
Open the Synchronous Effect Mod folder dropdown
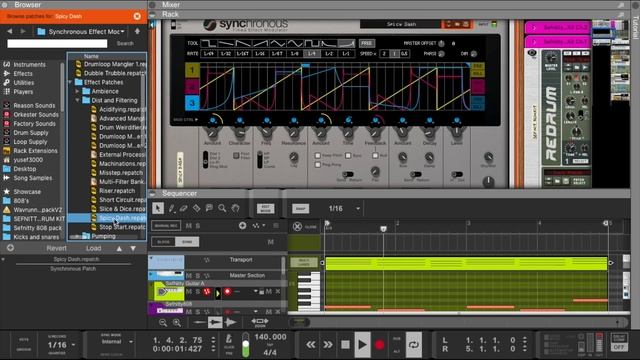click(x=82, y=31)
